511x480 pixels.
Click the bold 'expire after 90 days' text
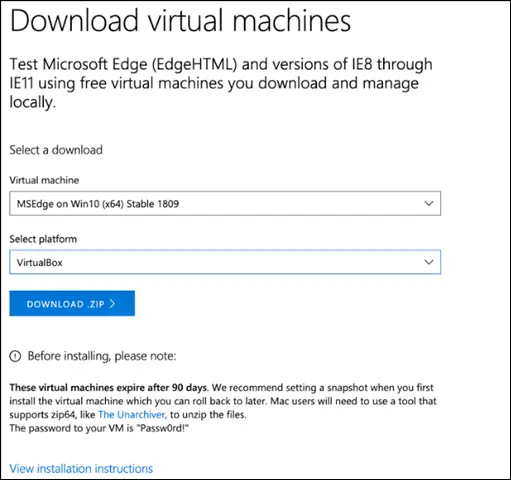click(162, 388)
